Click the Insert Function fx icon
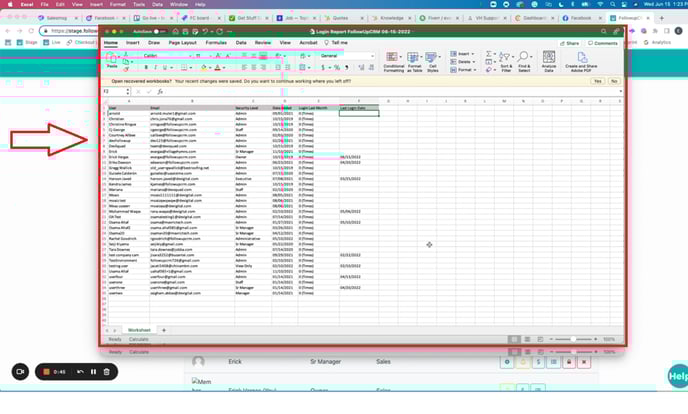 pyautogui.click(x=160, y=92)
